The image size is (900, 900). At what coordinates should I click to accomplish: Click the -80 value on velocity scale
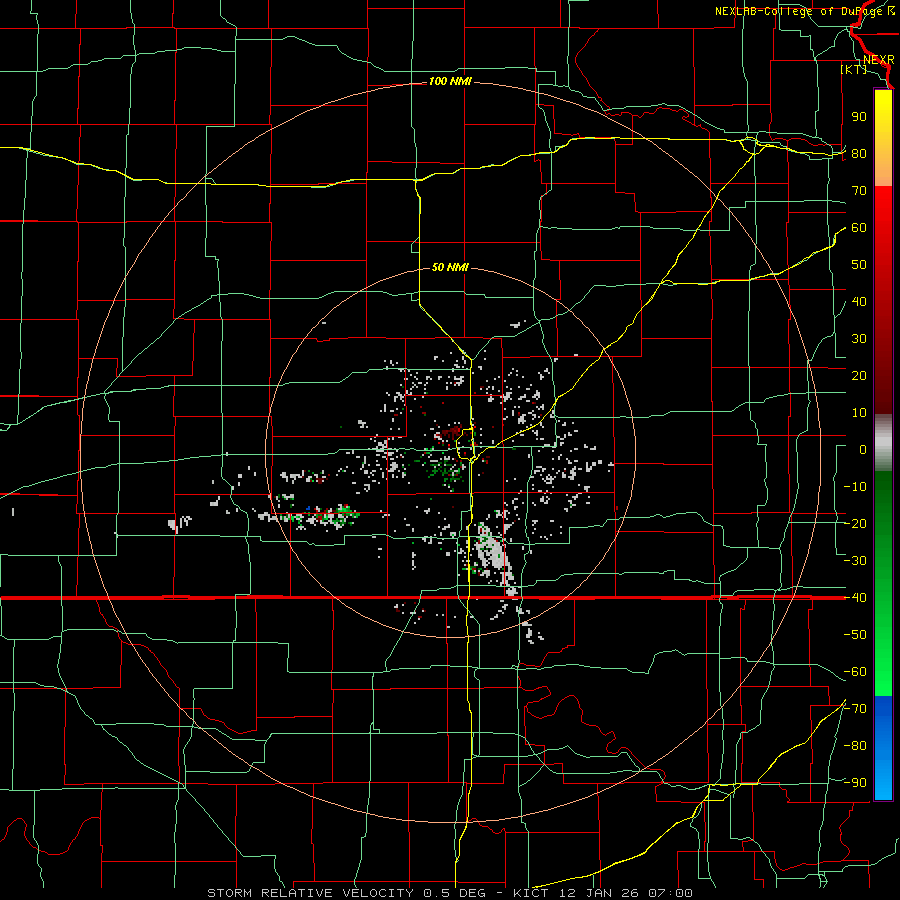855,746
